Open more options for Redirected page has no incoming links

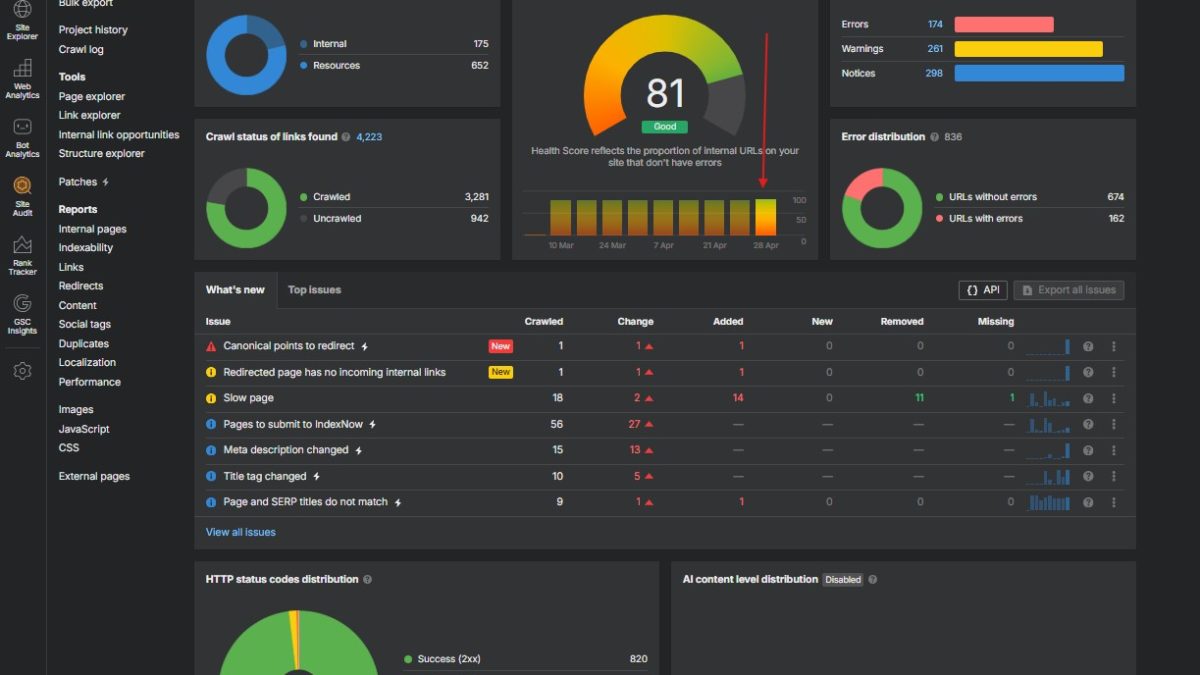click(1113, 372)
